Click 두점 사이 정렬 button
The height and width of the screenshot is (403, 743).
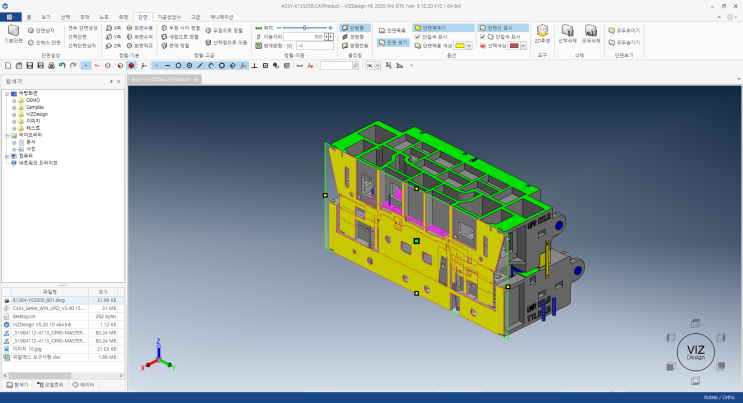(x=181, y=28)
